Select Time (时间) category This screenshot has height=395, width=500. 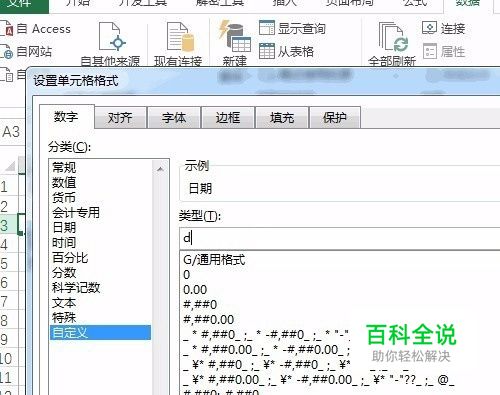100,242
